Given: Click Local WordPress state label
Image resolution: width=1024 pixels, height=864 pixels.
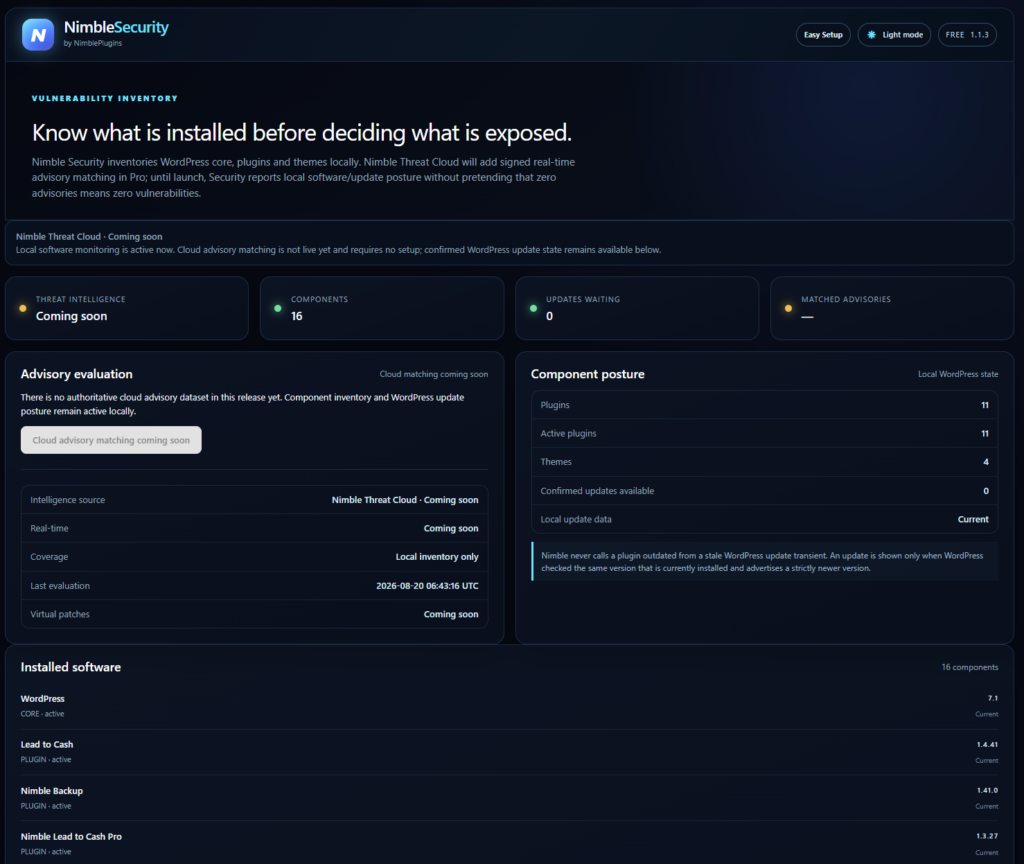Looking at the screenshot, I should 958,374.
